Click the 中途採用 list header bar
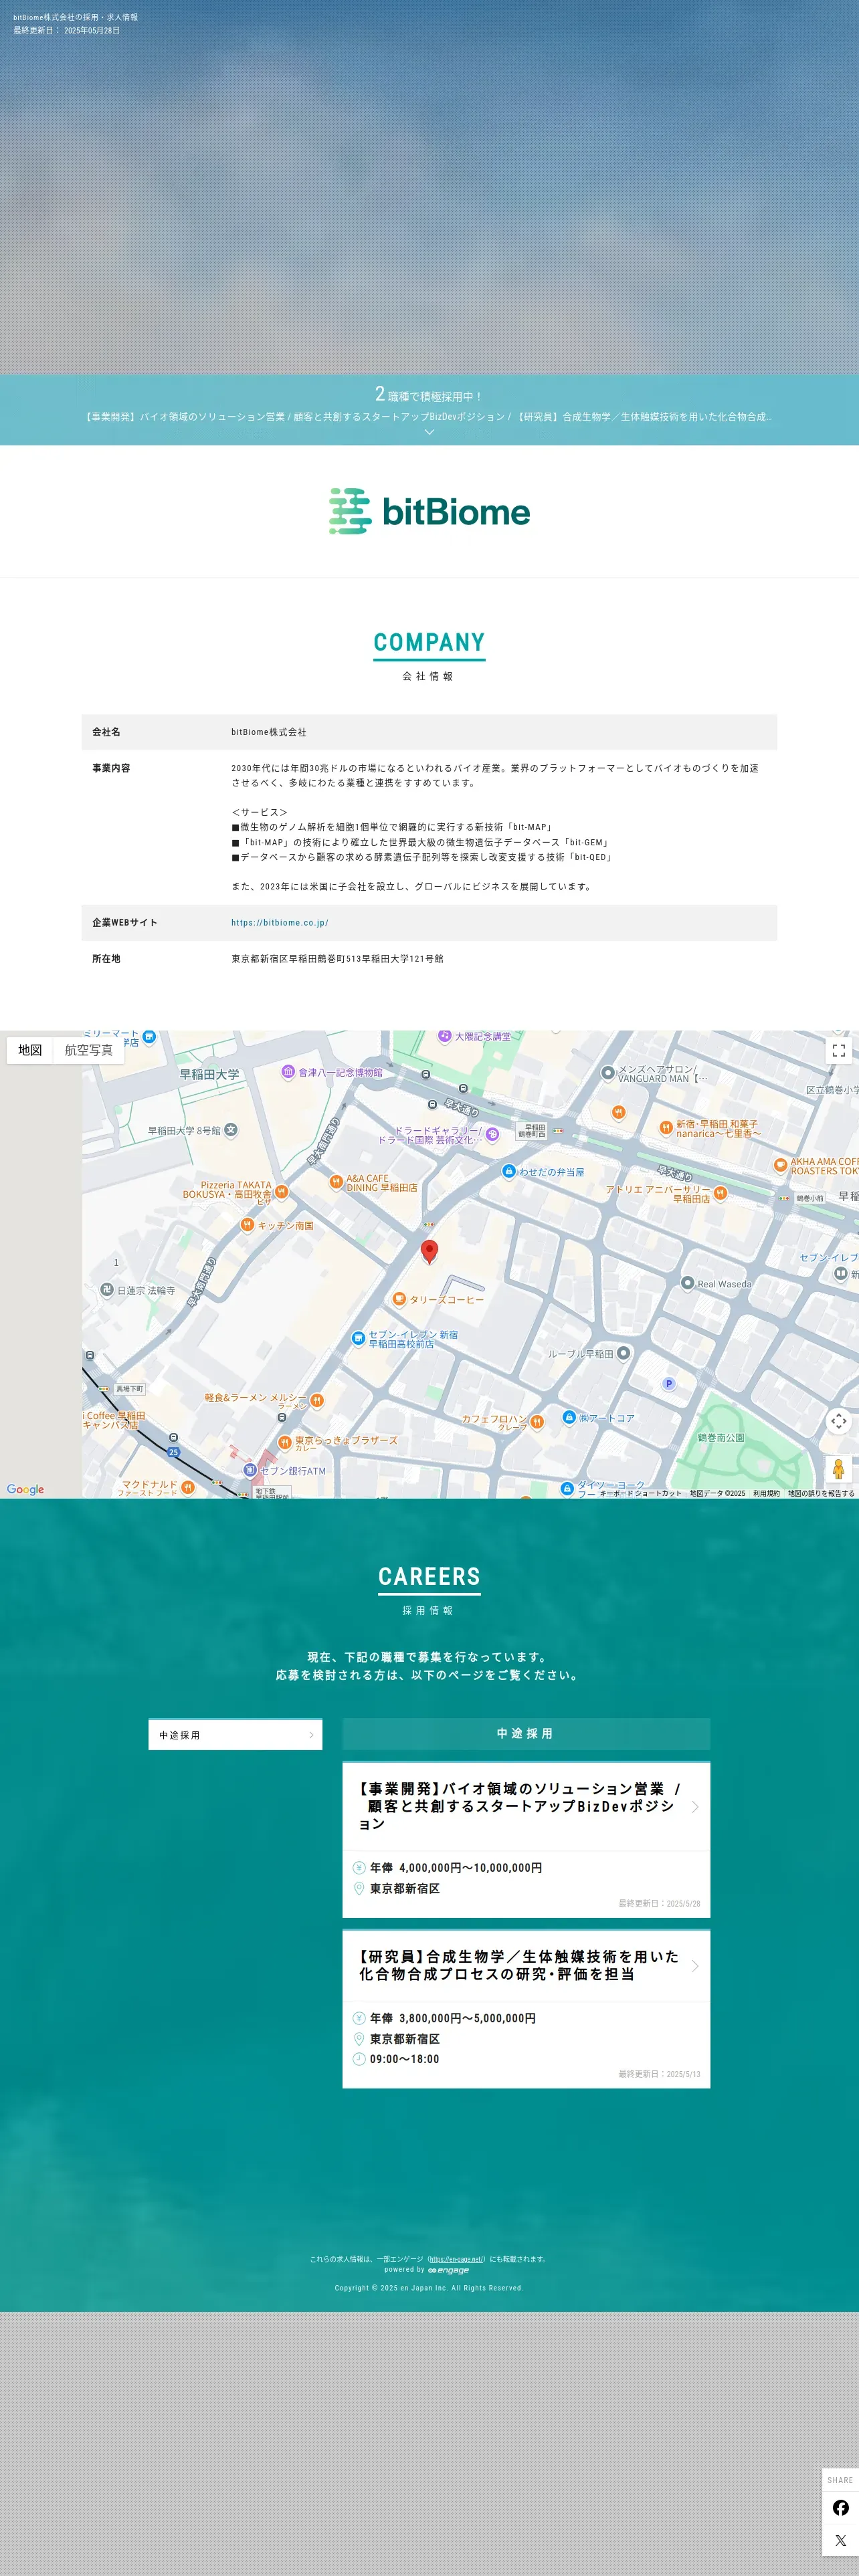Viewport: 859px width, 2576px height. 526,1733
